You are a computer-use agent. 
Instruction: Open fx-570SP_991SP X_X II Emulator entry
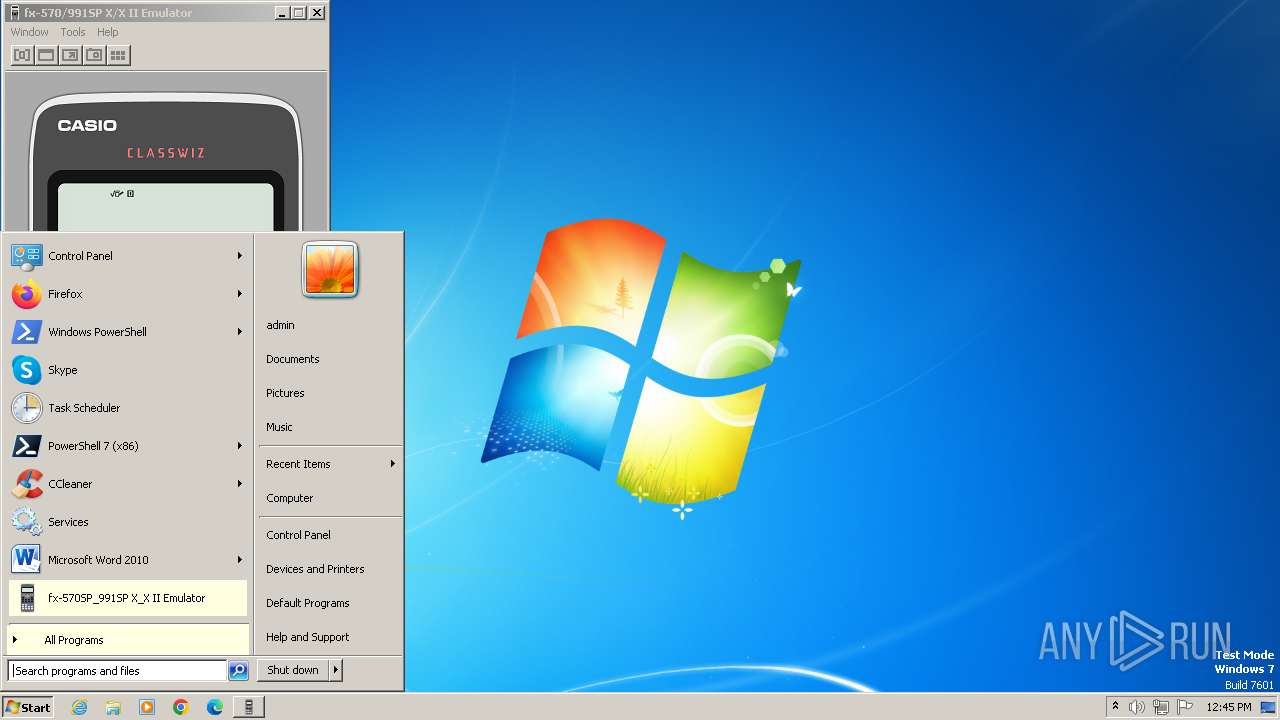click(x=127, y=598)
